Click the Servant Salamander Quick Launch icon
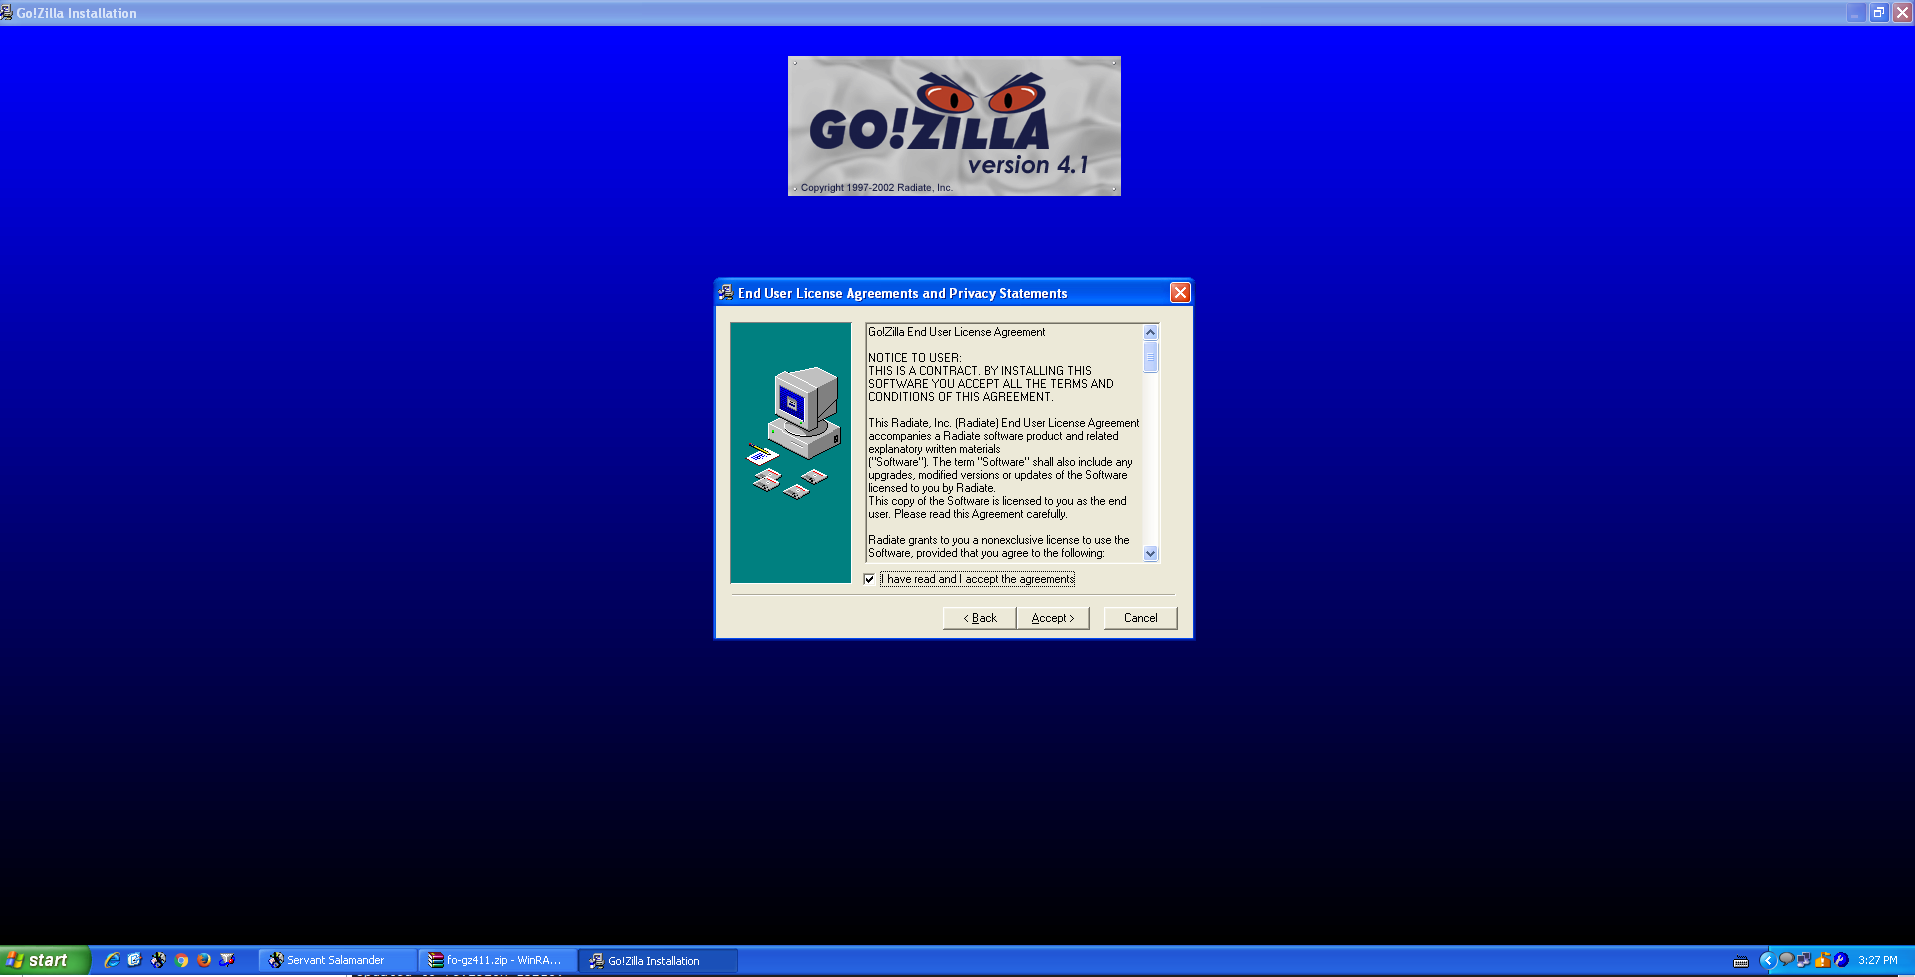Viewport: 1915px width, 977px height. 158,960
